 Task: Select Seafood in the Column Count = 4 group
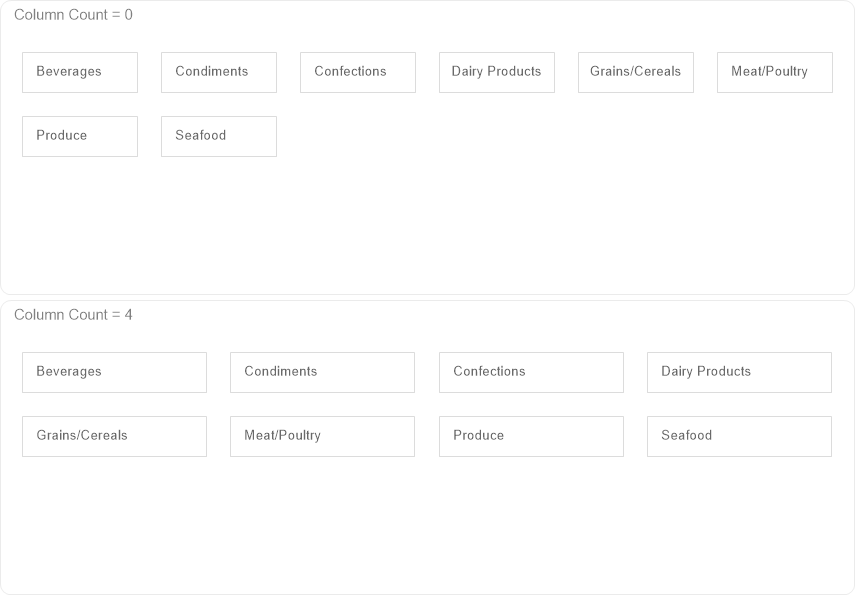click(x=739, y=436)
